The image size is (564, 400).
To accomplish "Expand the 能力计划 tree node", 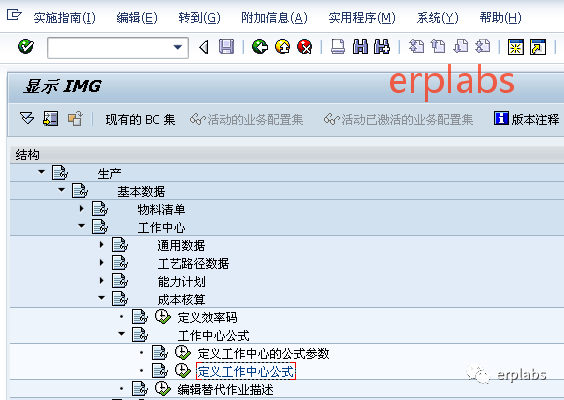I will [x=102, y=280].
